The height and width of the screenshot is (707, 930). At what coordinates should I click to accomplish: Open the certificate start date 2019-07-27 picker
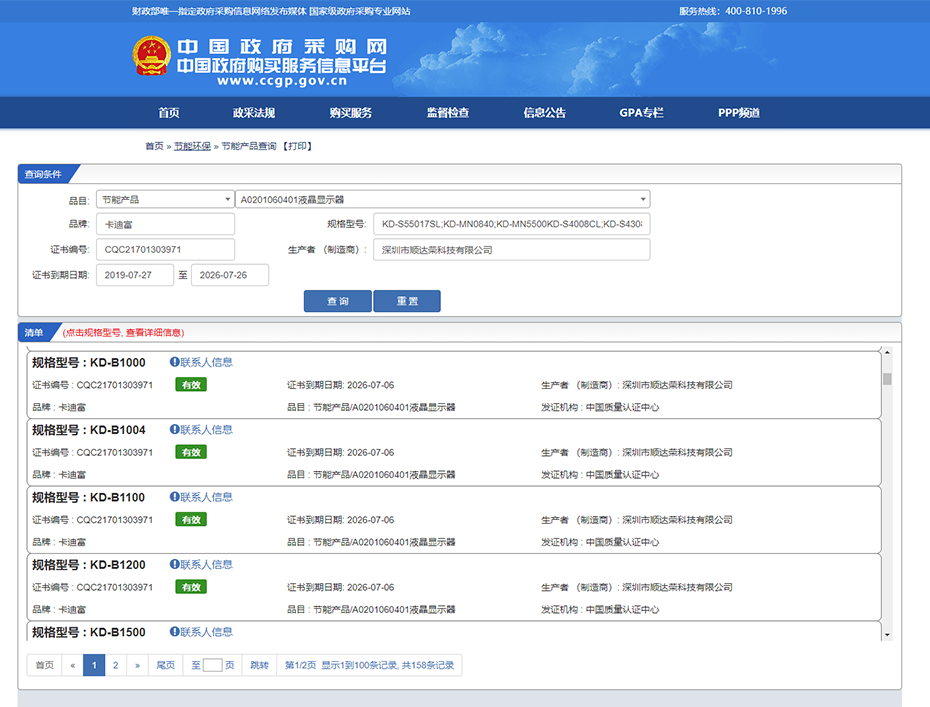pos(135,275)
